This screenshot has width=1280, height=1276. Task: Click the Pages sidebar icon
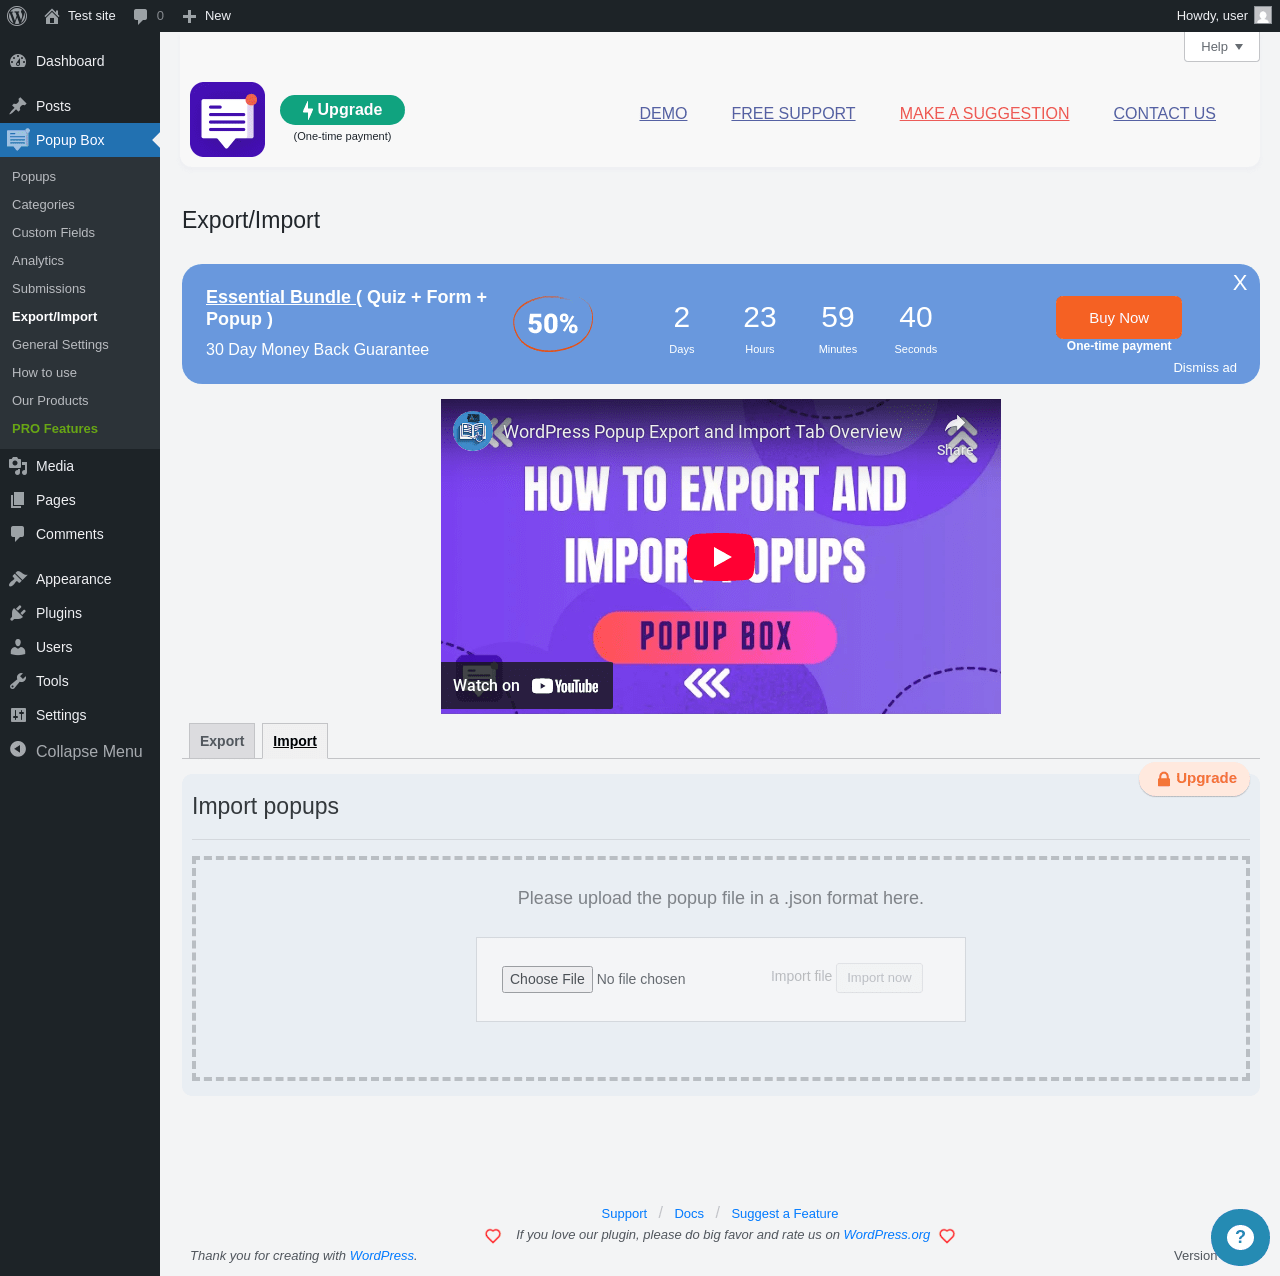[x=18, y=500]
